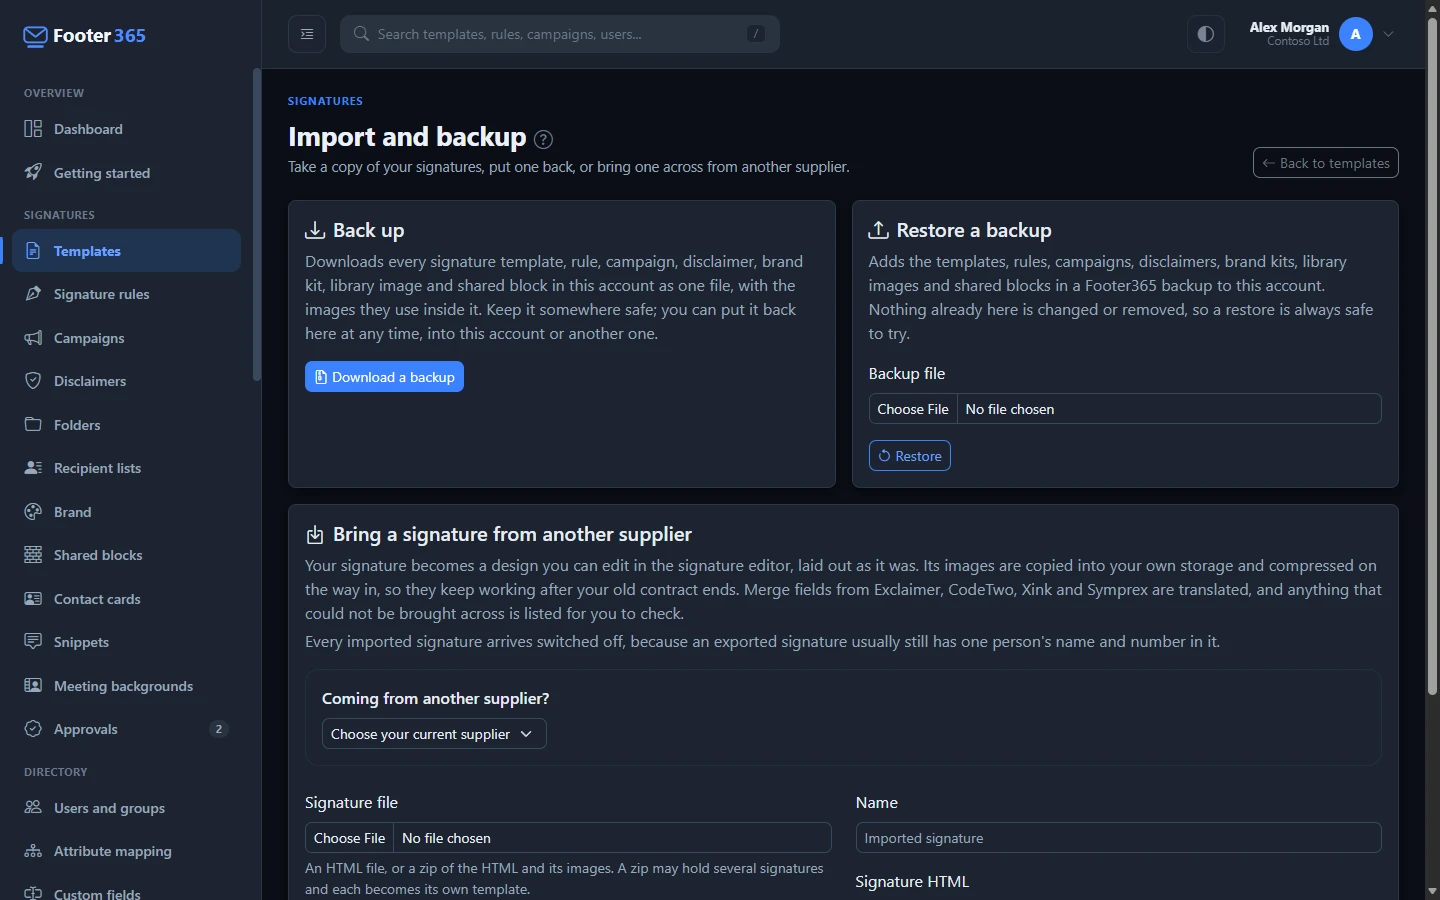Click the "Coming from another supplier?" heading
This screenshot has width=1440, height=900.
pyautogui.click(x=436, y=699)
